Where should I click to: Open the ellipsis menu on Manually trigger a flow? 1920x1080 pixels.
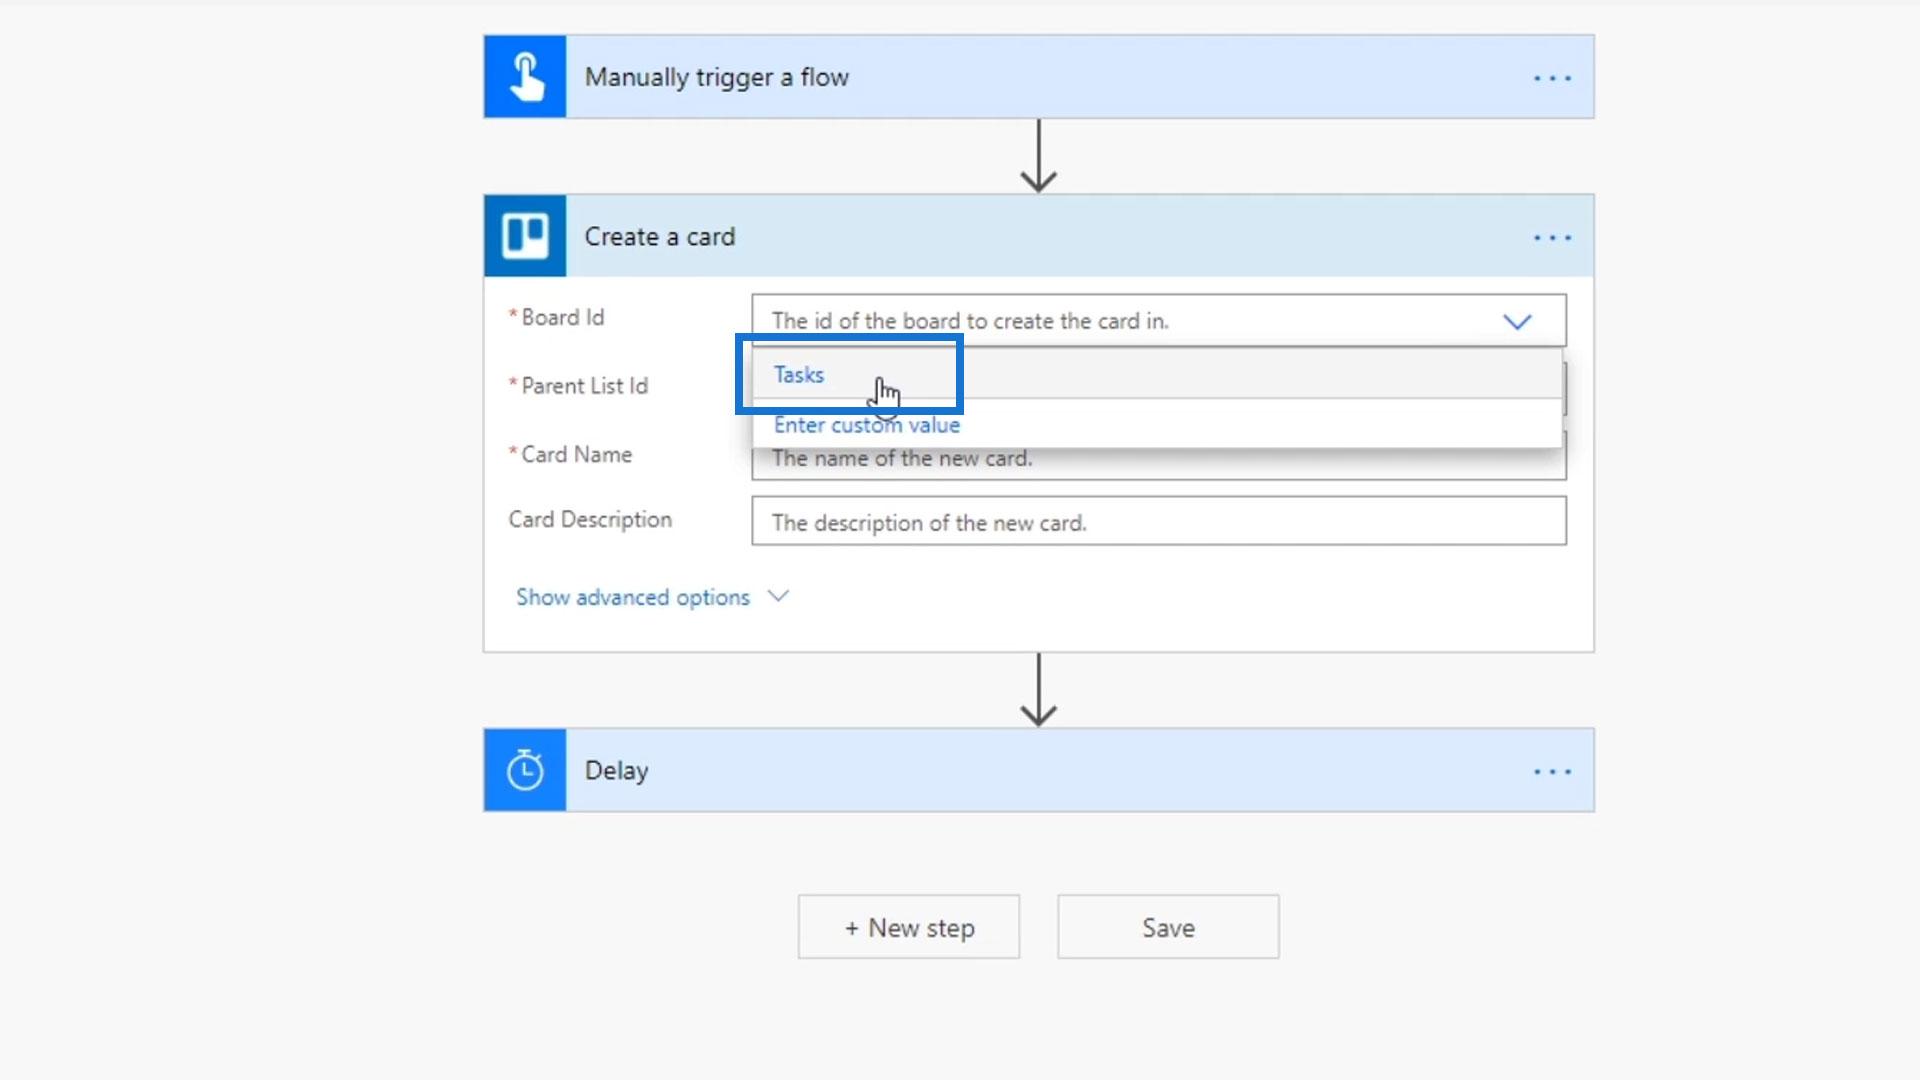click(x=1552, y=78)
